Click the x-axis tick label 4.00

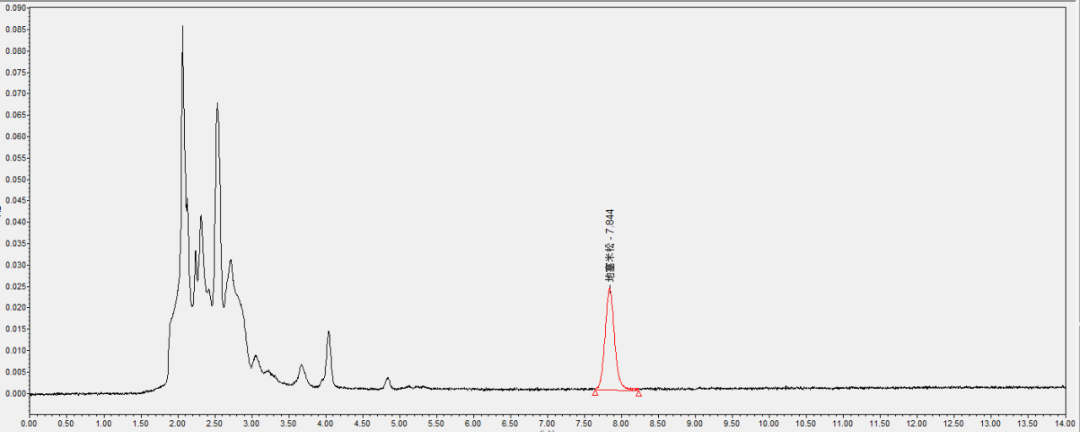pos(326,422)
